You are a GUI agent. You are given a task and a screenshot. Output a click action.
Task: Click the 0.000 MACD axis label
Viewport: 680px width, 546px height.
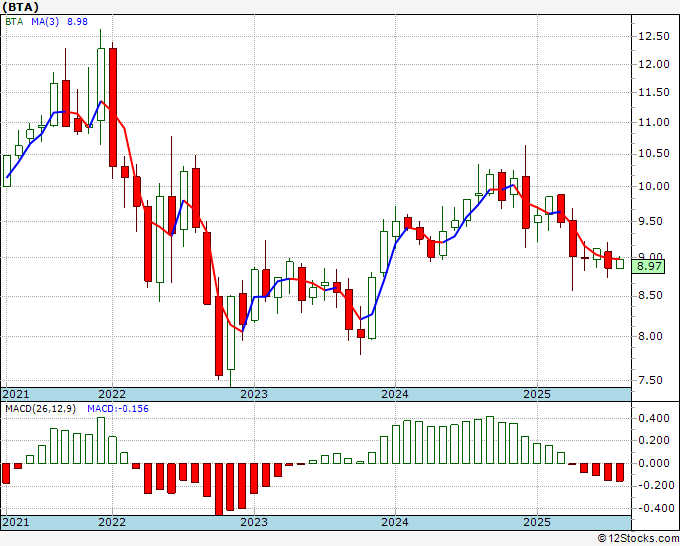click(x=654, y=463)
